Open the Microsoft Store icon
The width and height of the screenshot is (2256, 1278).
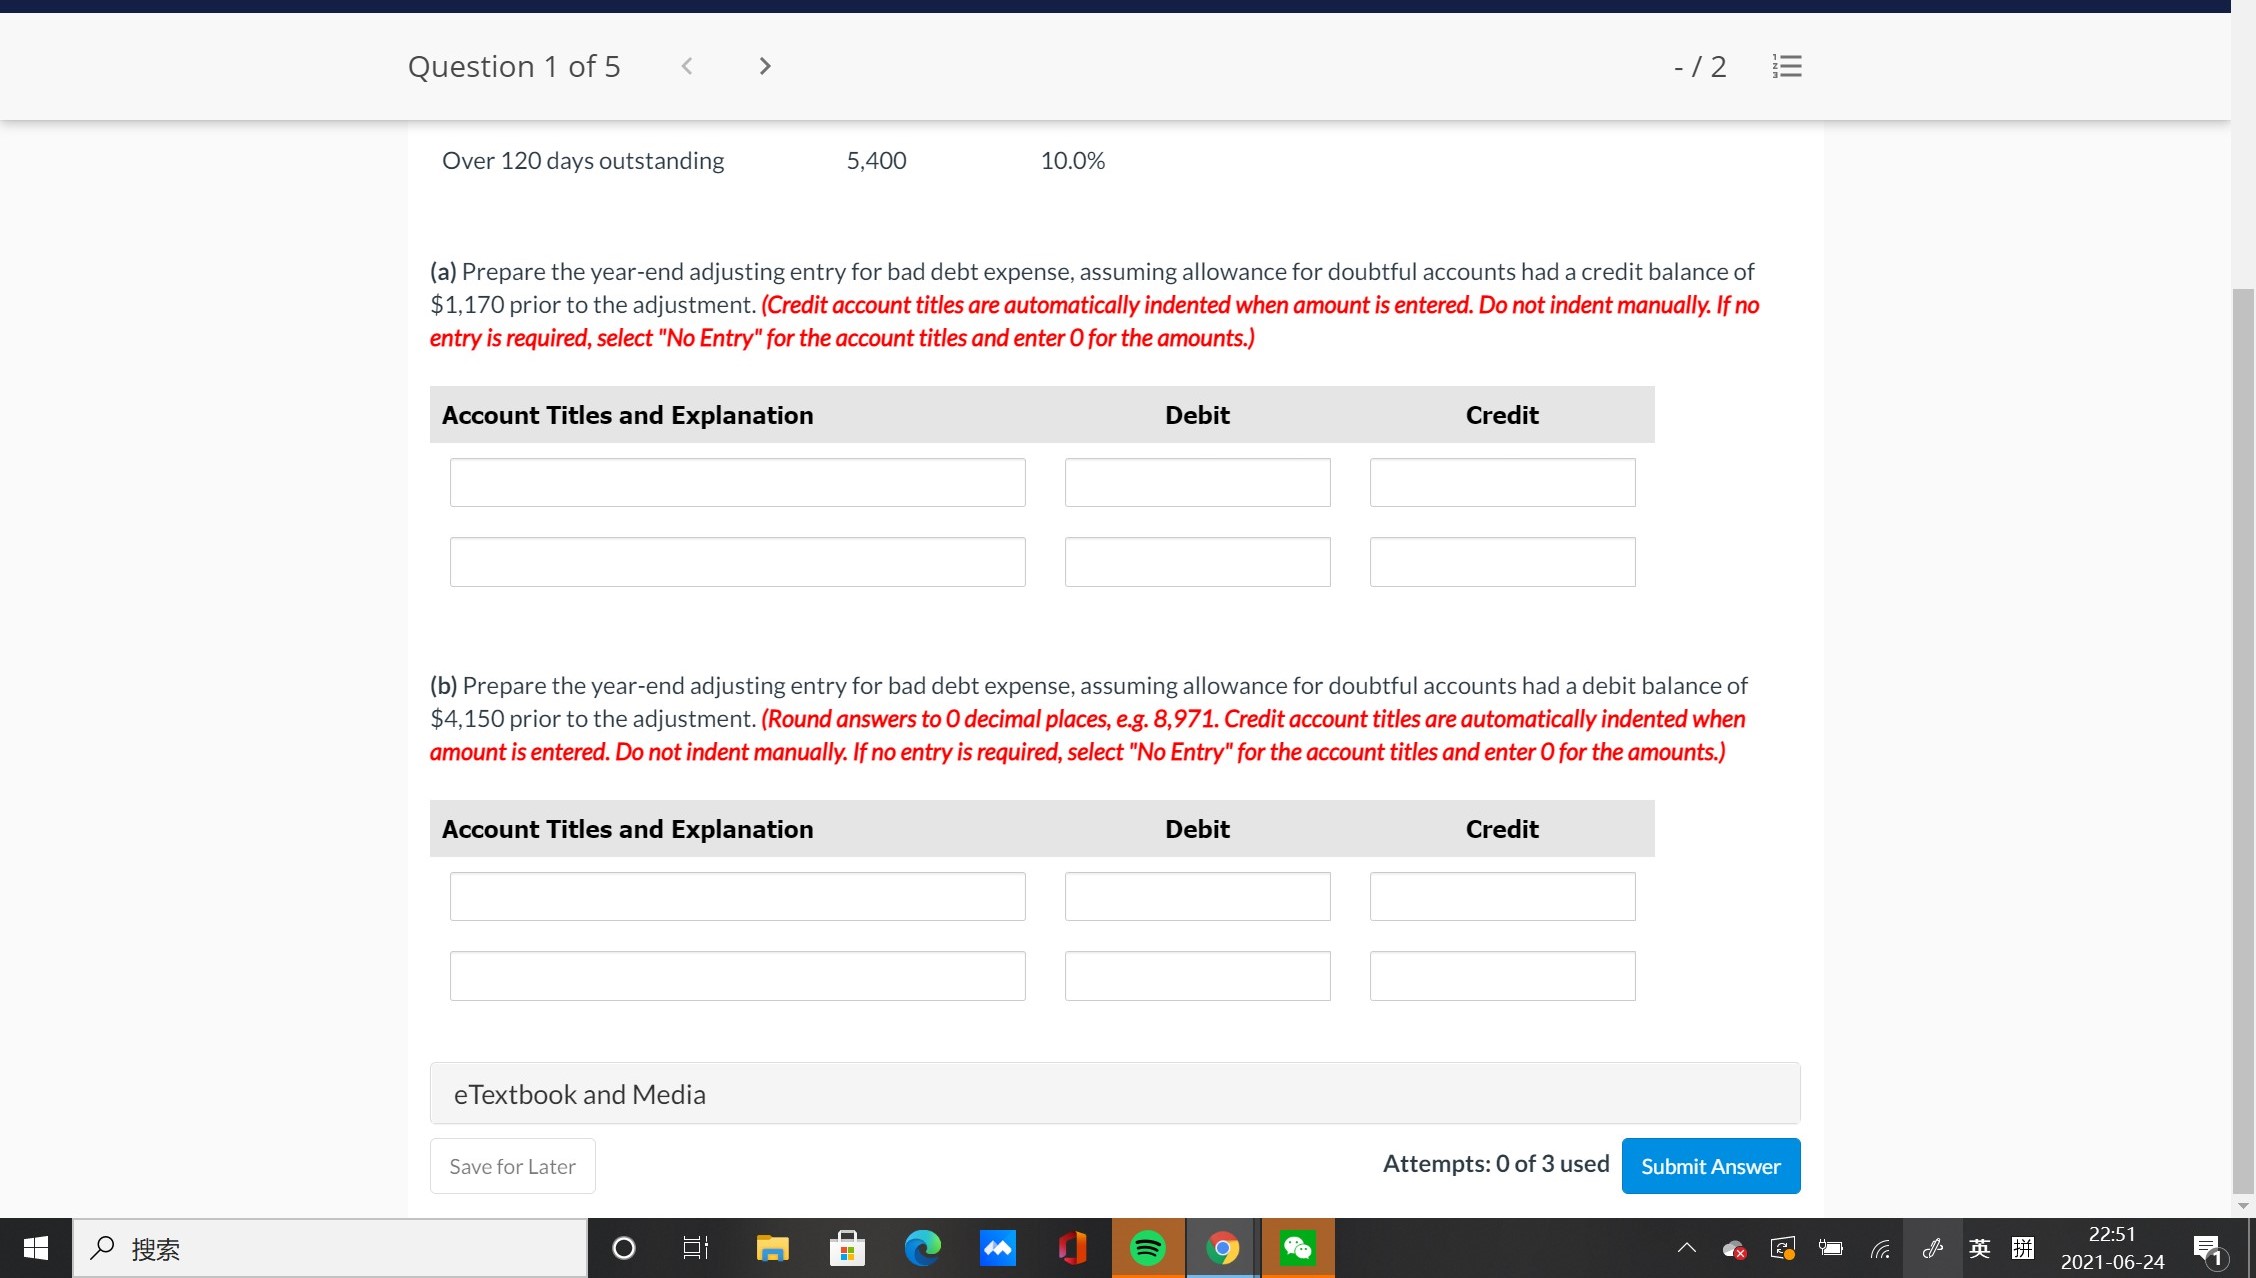(x=846, y=1248)
